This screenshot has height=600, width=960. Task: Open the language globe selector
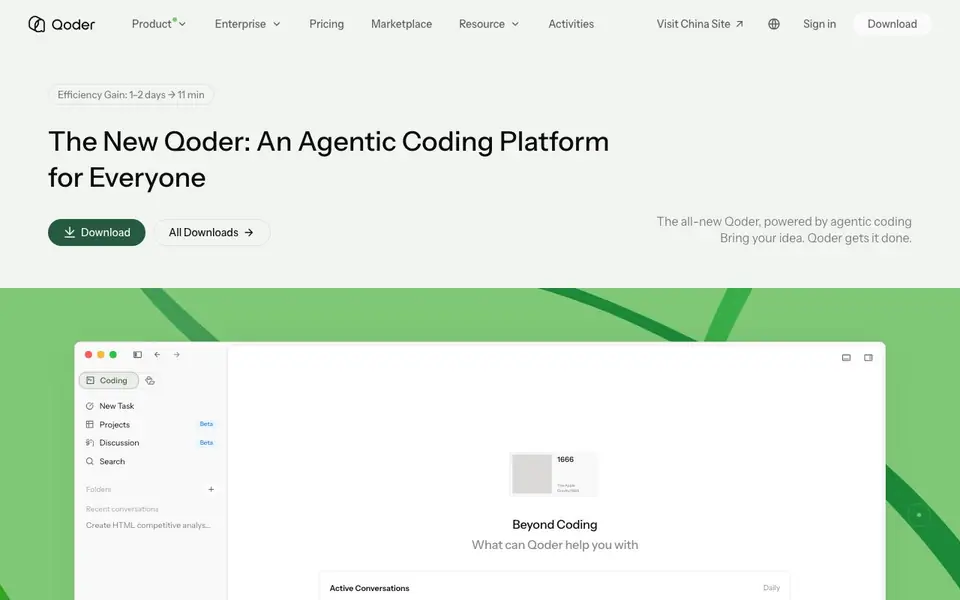click(x=774, y=24)
